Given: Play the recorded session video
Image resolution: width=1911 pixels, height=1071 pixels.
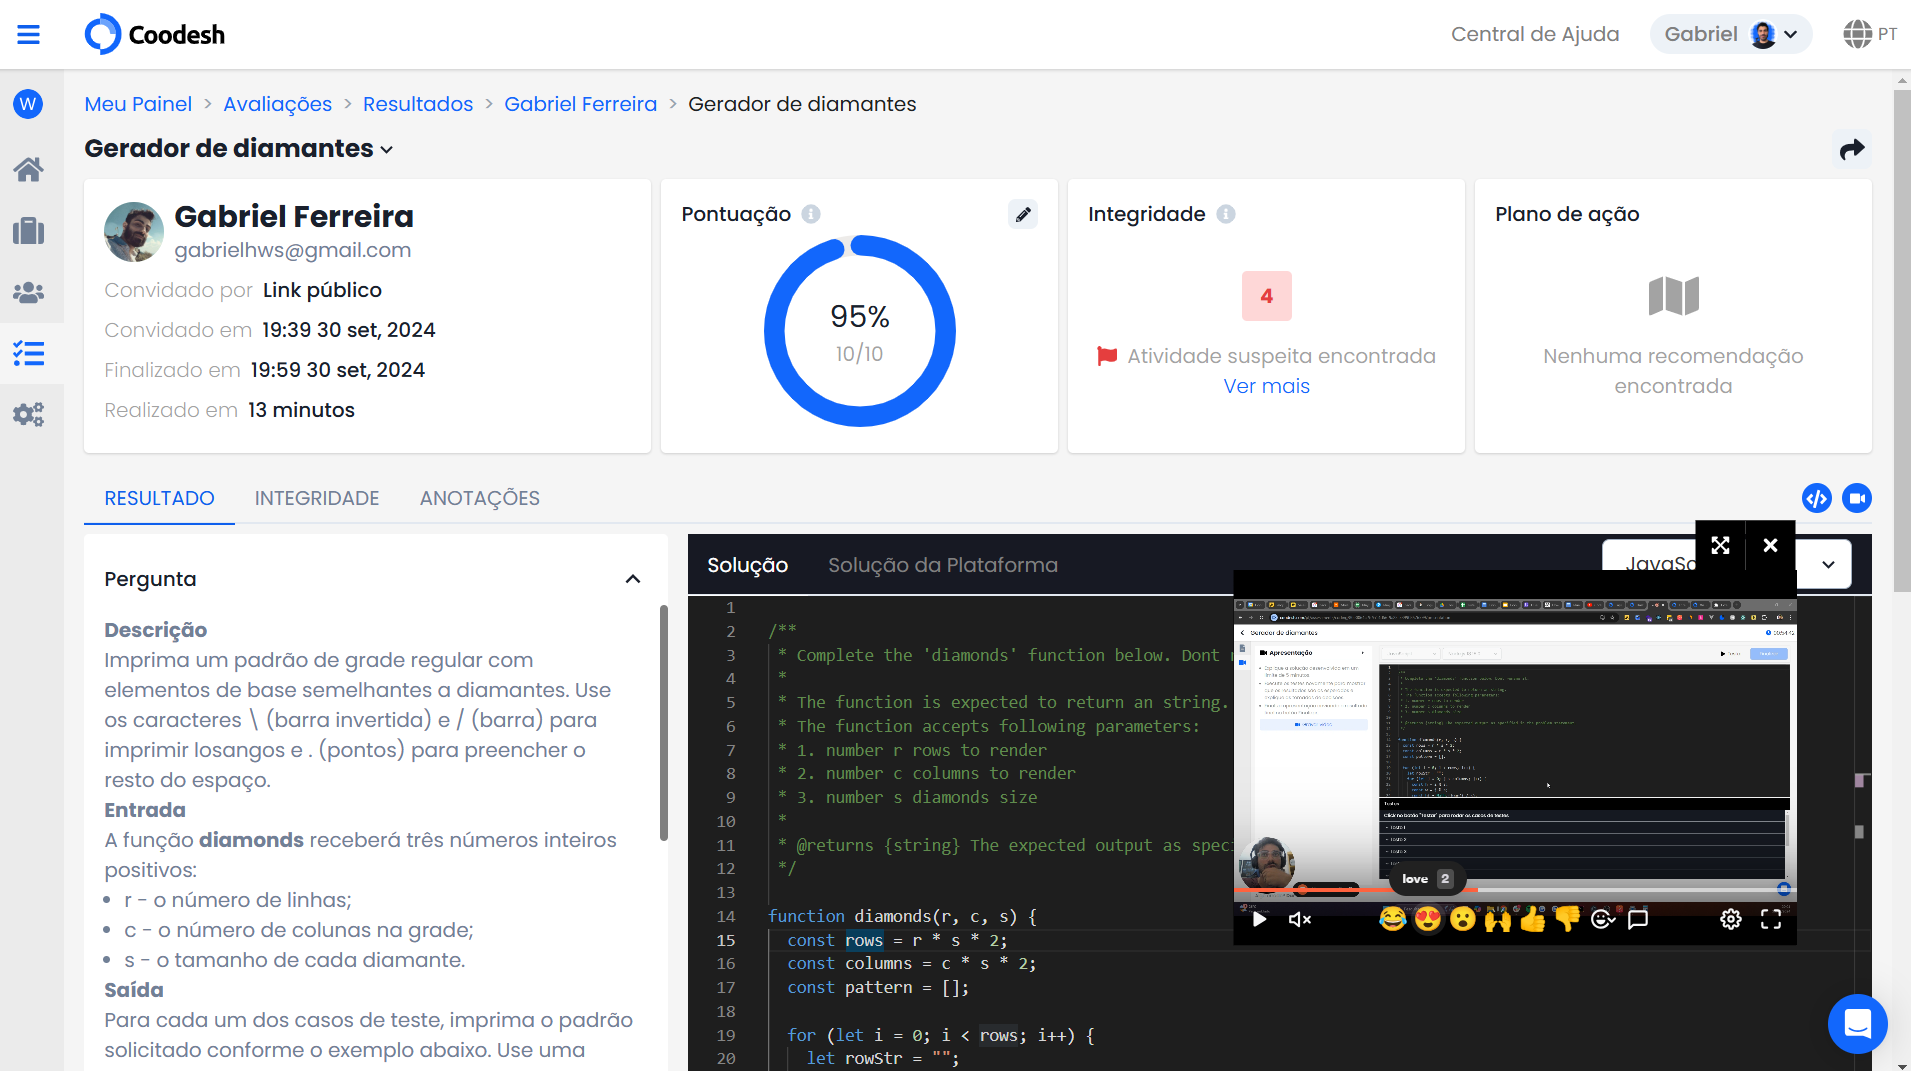Looking at the screenshot, I should click(x=1260, y=920).
